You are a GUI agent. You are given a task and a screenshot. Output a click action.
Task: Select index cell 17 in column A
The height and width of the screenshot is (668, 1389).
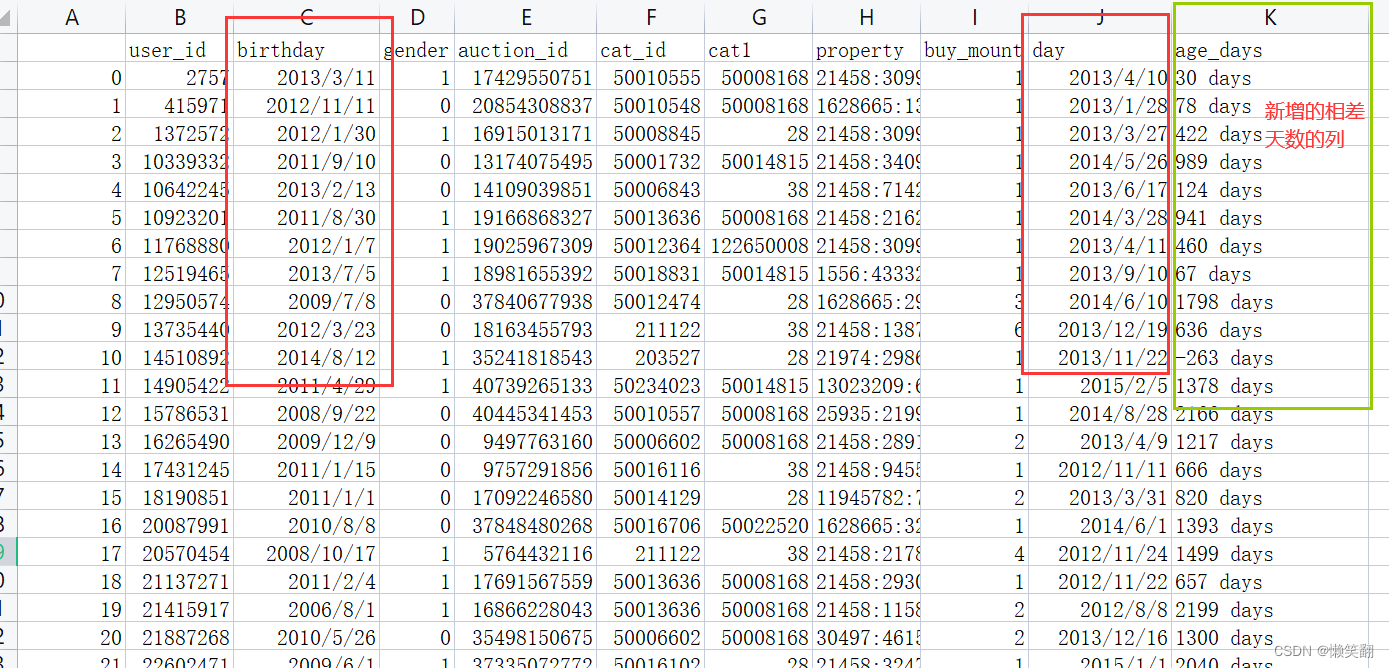pyautogui.click(x=71, y=554)
